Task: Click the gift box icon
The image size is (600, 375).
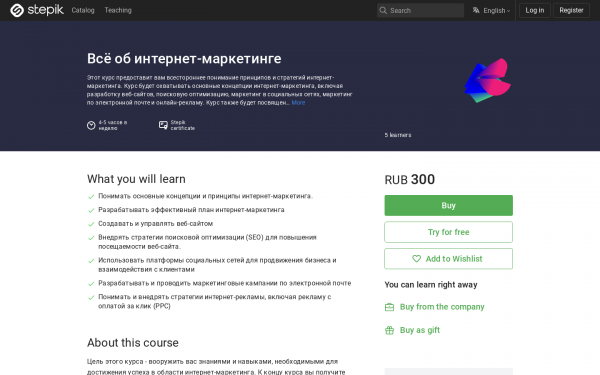Action: [x=390, y=330]
